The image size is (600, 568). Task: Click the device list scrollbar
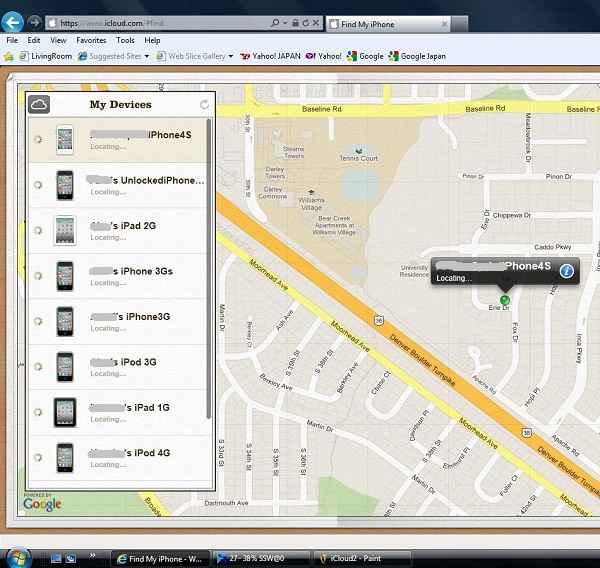click(209, 268)
